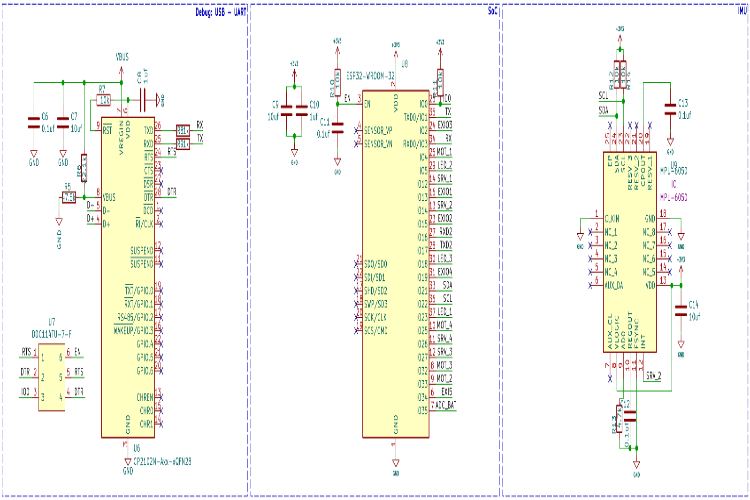The image size is (750, 500).
Task: Click the CLKIN pin label at pin 1
Action: [x=612, y=219]
